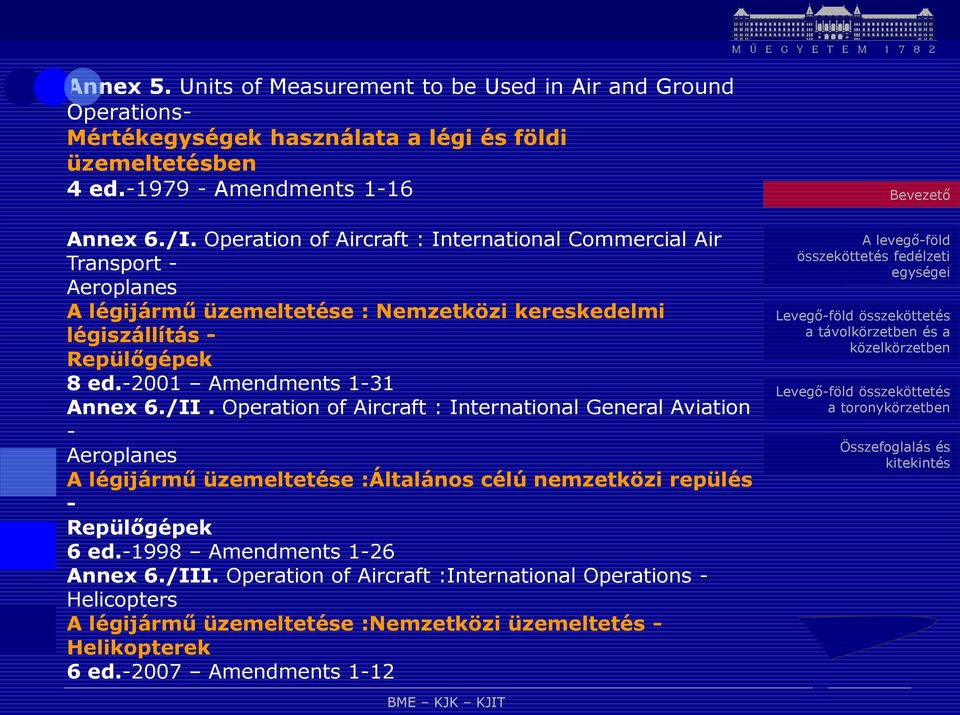Click the orange 'üzemeltetésben' word
The height and width of the screenshot is (715, 960).
click(x=162, y=163)
